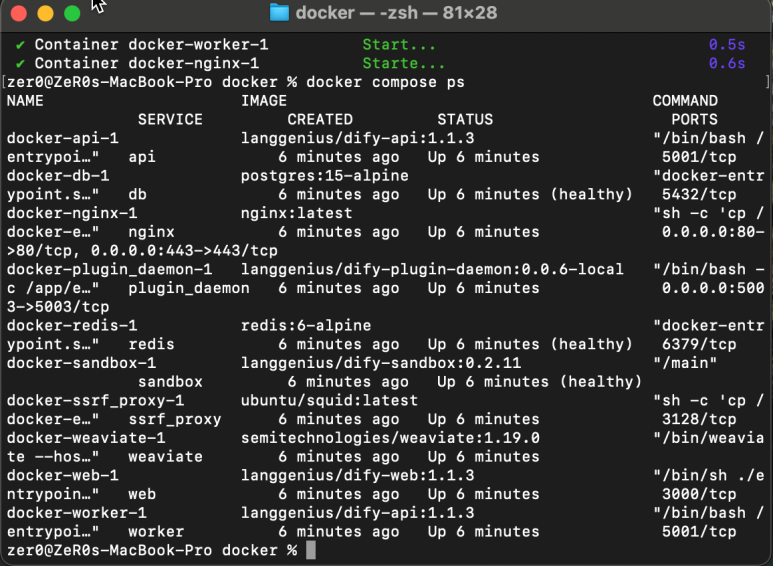The width and height of the screenshot is (773, 566).
Task: Click the folder icon in title bar
Action: click(279, 13)
